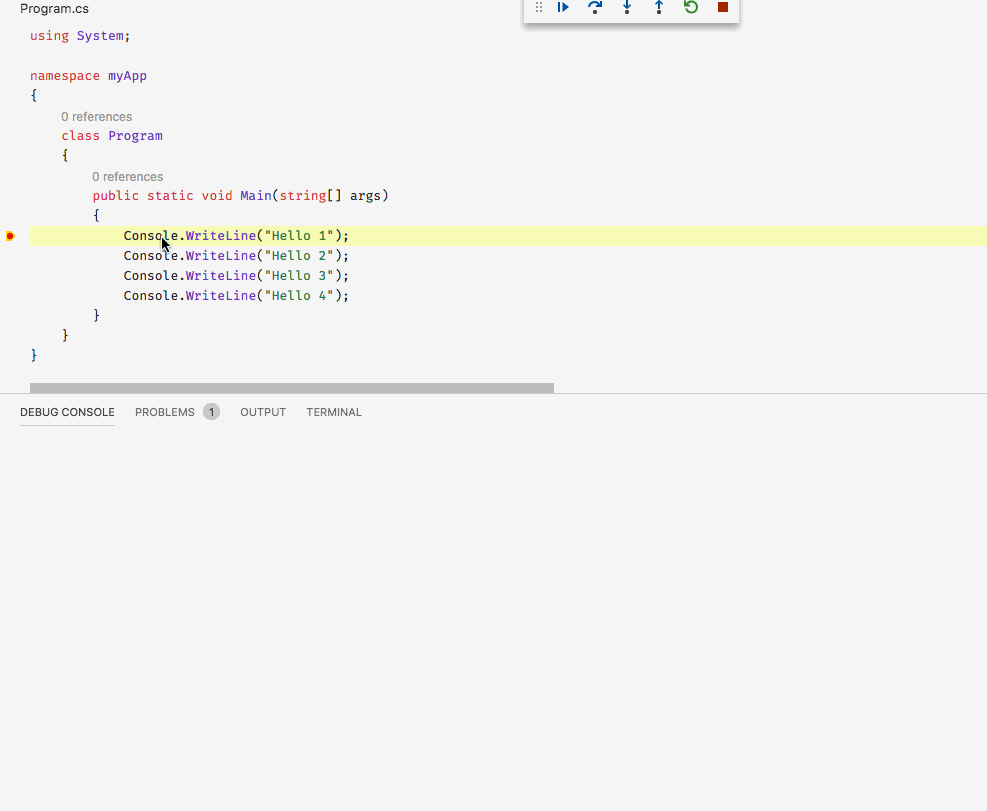Select the Step Over debug icon
This screenshot has width=987, height=811.
point(595,8)
